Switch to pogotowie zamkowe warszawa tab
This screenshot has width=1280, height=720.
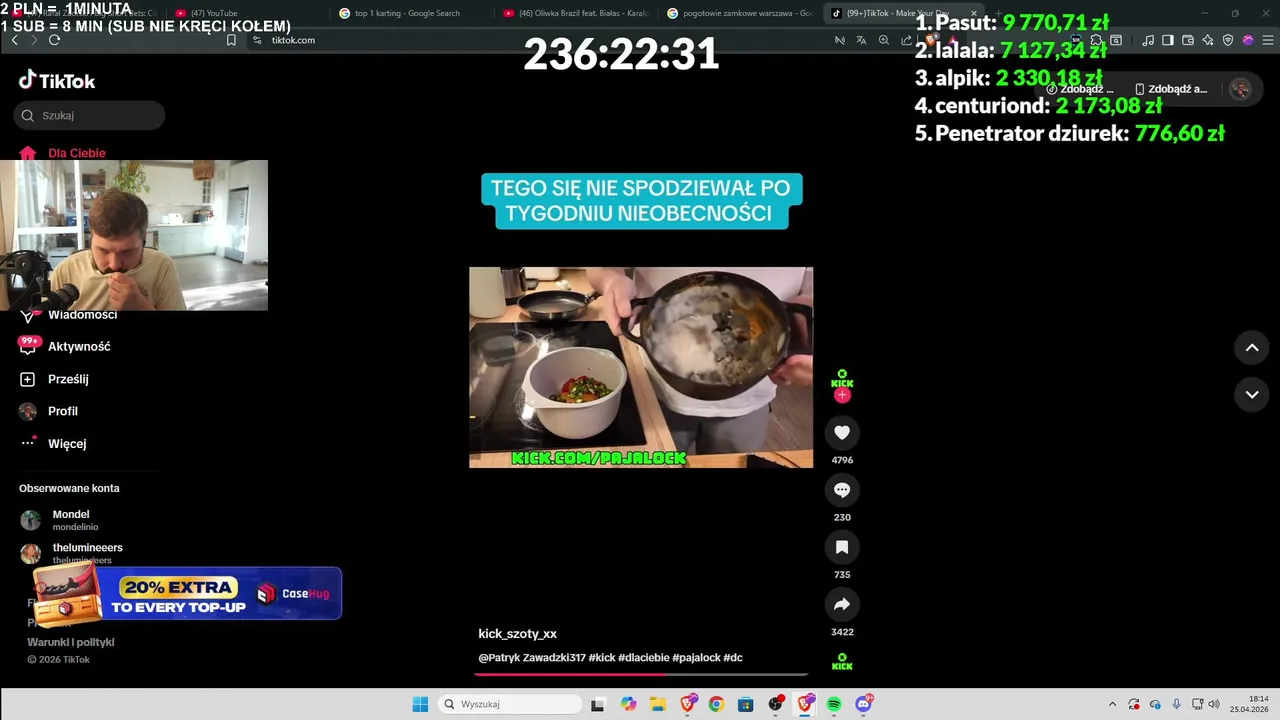pyautogui.click(x=738, y=13)
